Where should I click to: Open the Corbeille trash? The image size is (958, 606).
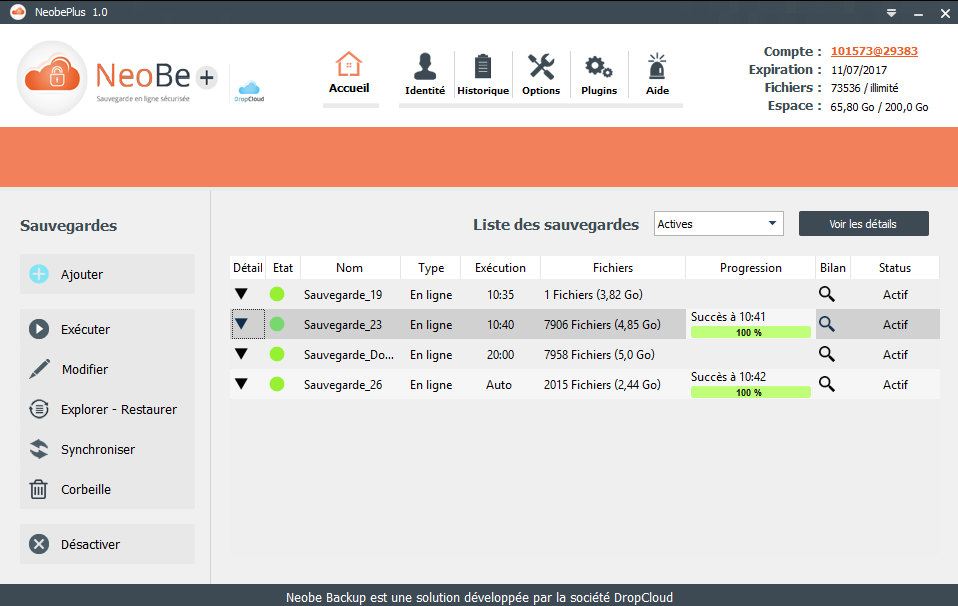[107, 489]
